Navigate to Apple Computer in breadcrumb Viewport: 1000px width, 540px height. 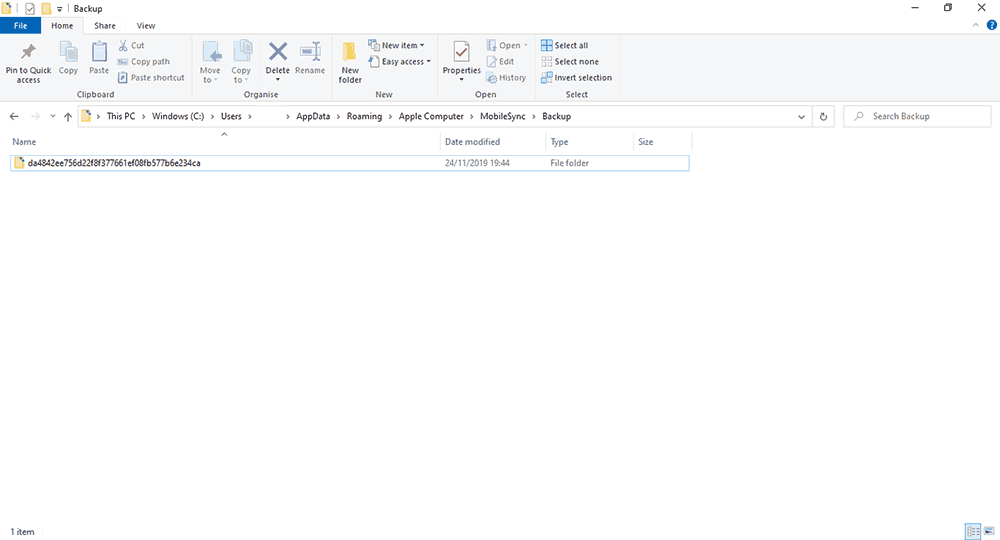pos(431,116)
